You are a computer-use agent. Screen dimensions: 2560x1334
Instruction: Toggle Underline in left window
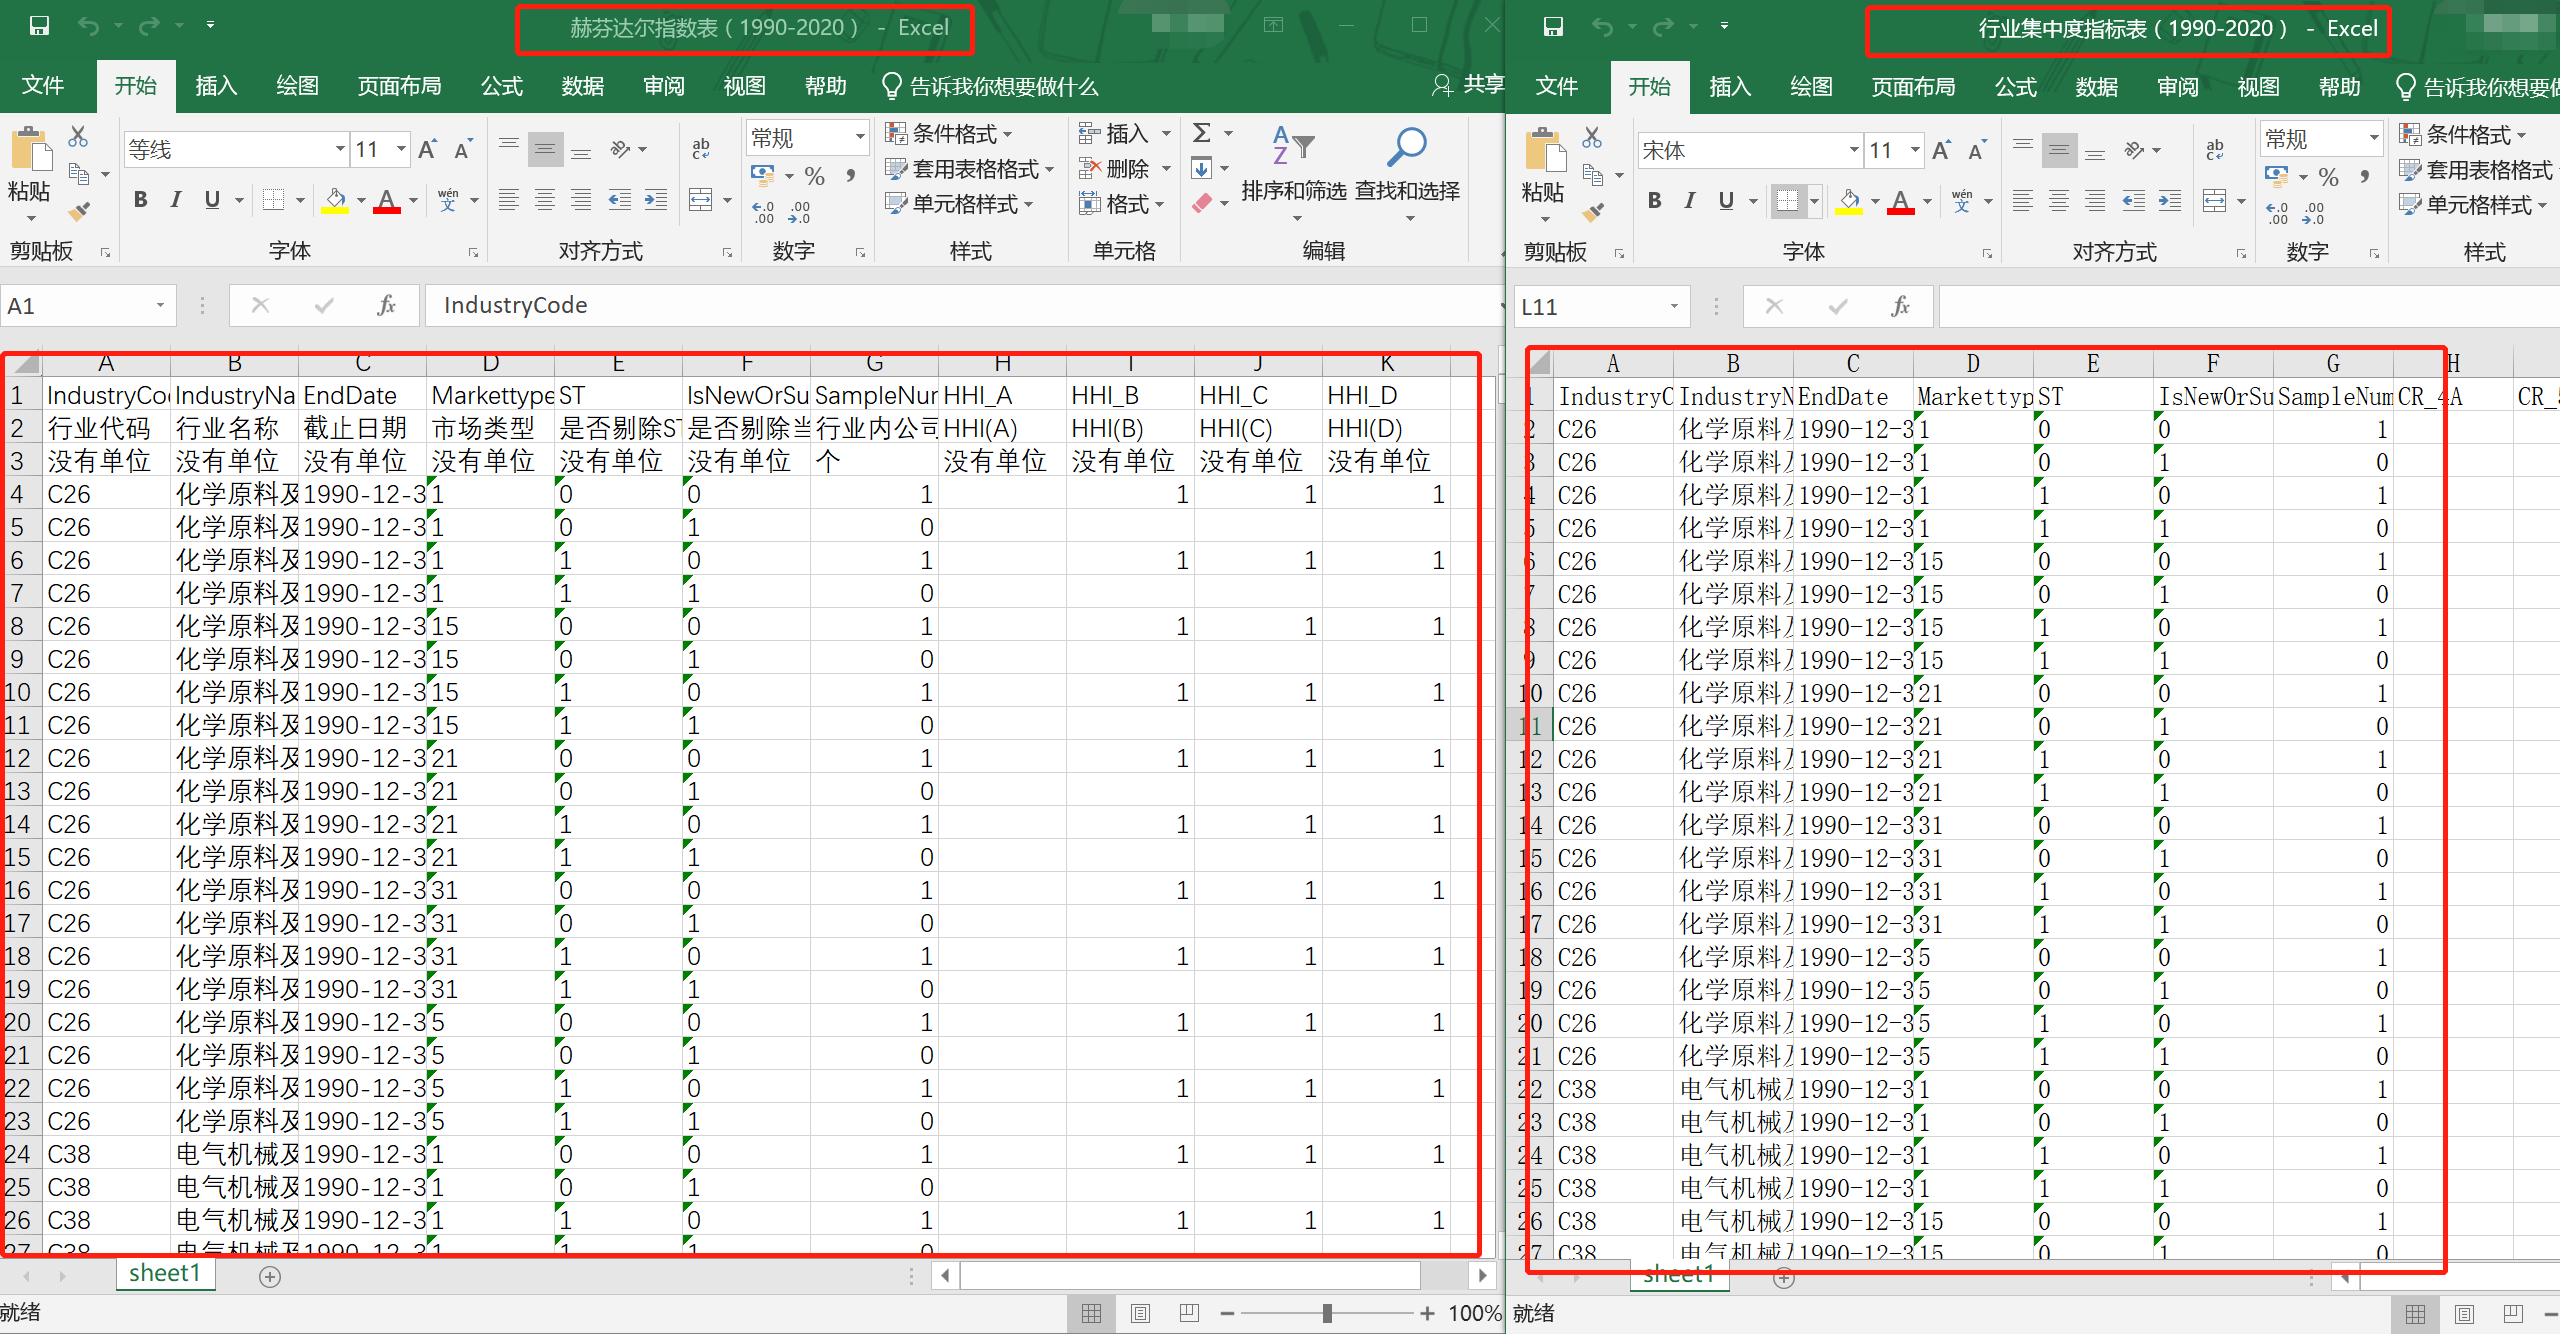pyautogui.click(x=212, y=200)
